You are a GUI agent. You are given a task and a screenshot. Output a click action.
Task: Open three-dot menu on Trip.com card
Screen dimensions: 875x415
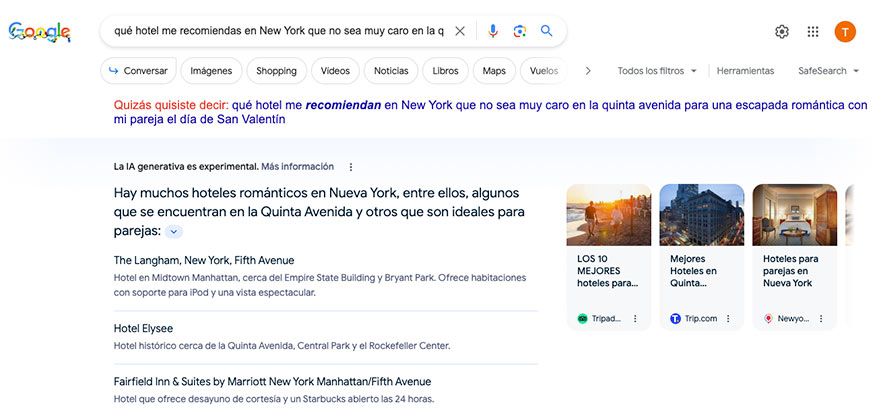(728, 319)
